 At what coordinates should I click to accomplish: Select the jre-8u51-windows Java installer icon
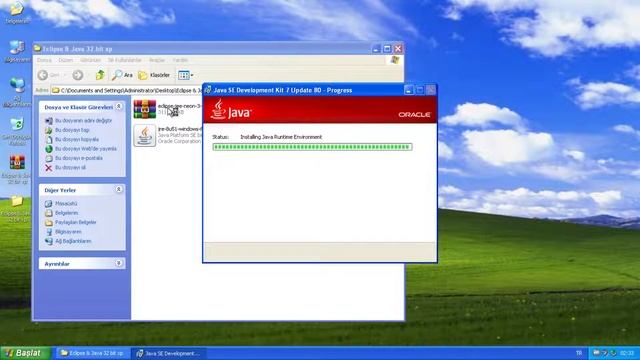(x=144, y=136)
